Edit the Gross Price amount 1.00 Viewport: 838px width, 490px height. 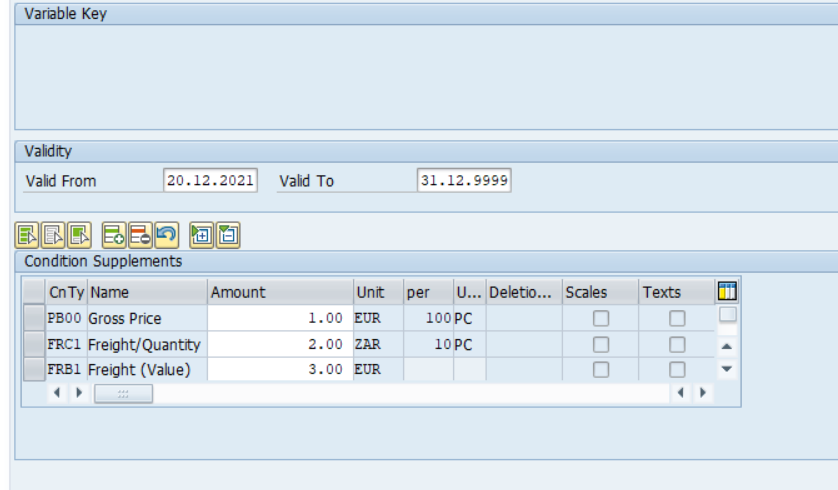click(280, 318)
